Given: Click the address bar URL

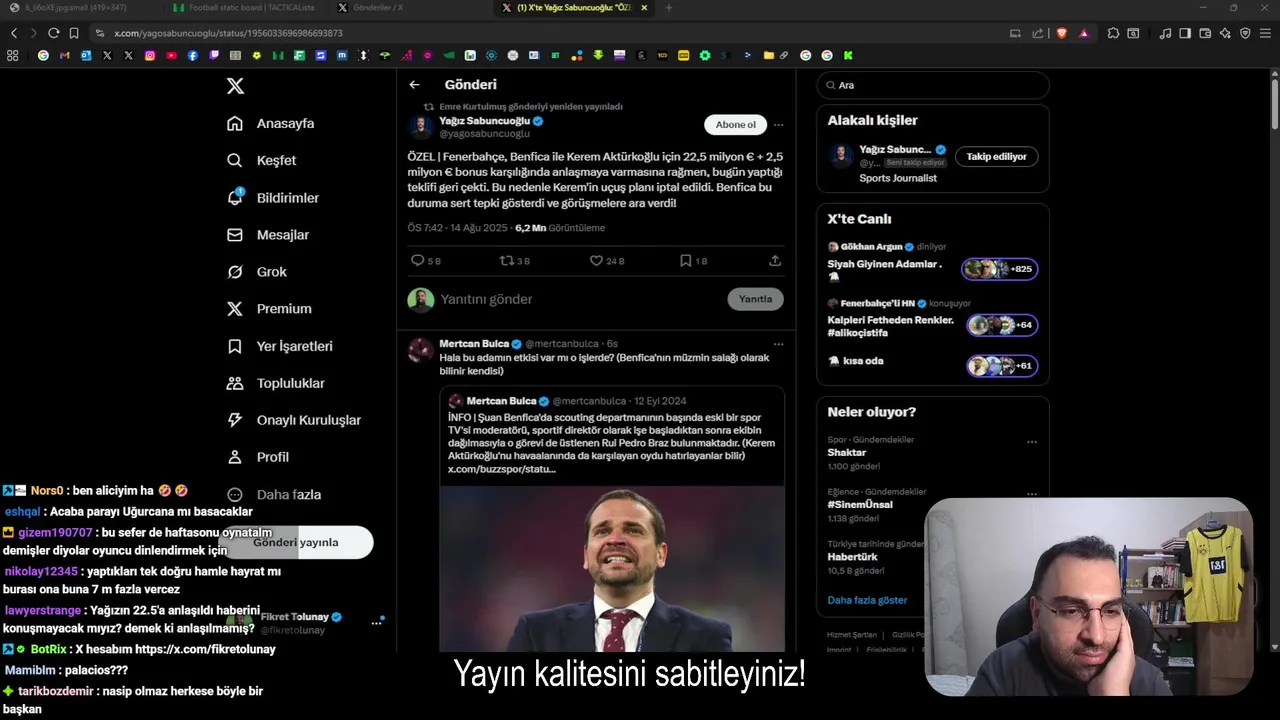Looking at the screenshot, I should pos(228,33).
